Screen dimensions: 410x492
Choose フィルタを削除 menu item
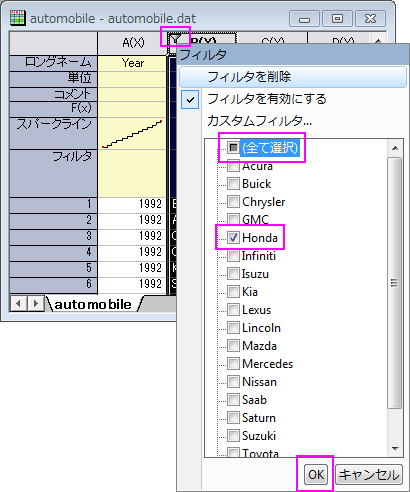pos(293,77)
